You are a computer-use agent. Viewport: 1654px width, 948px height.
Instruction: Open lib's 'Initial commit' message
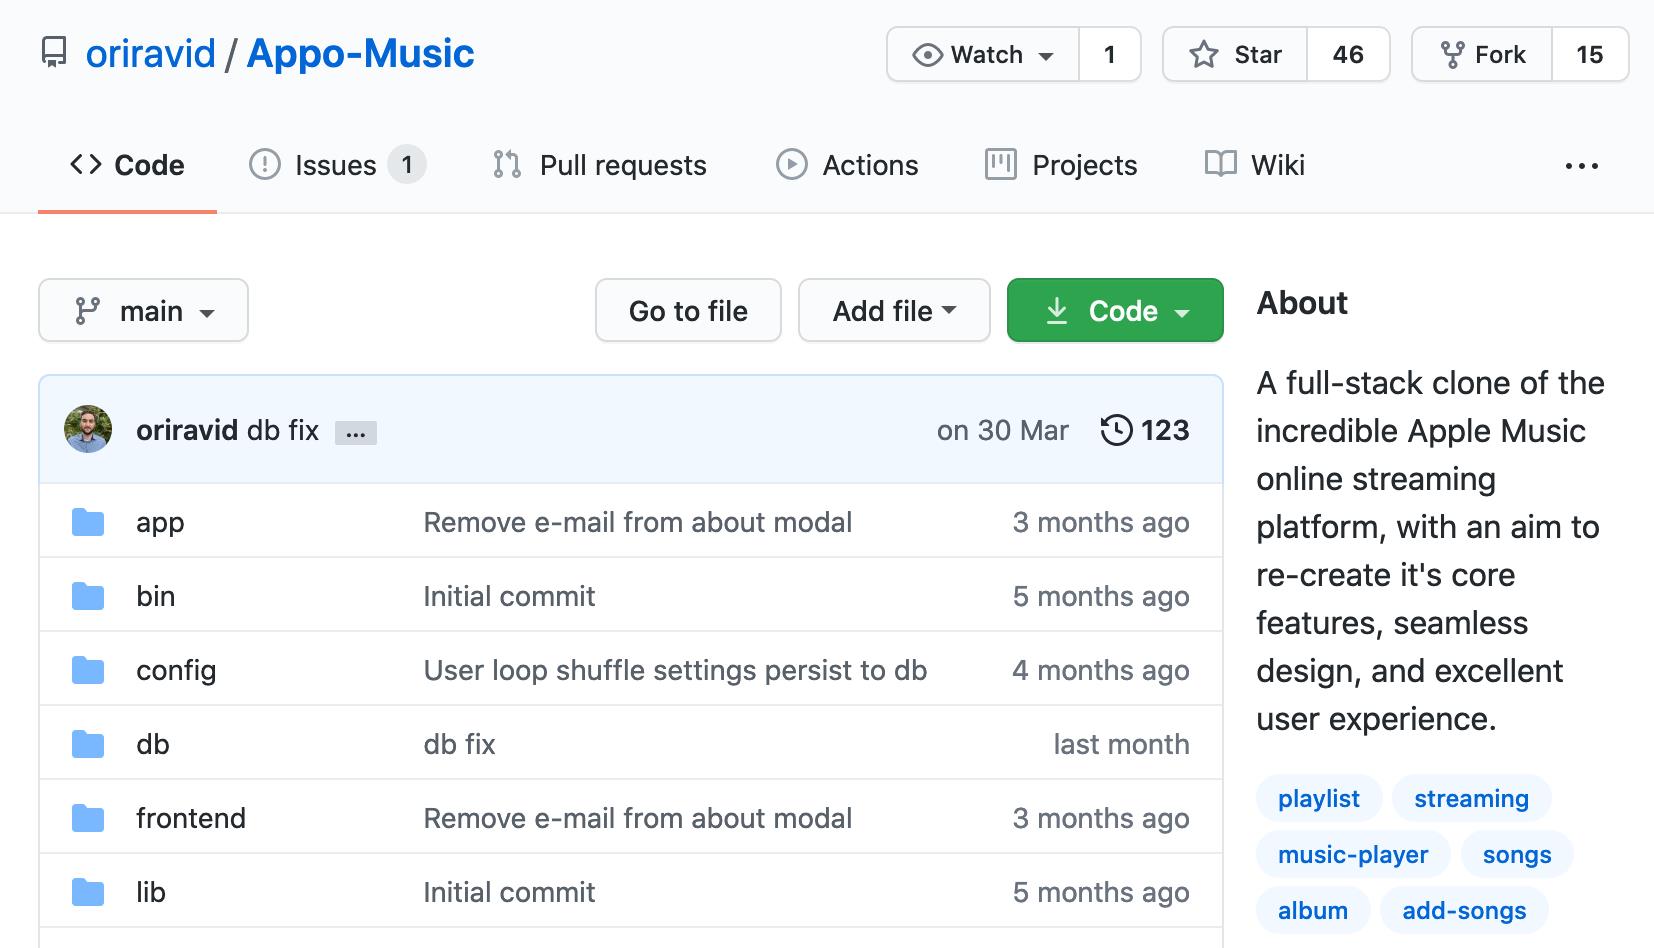(509, 892)
